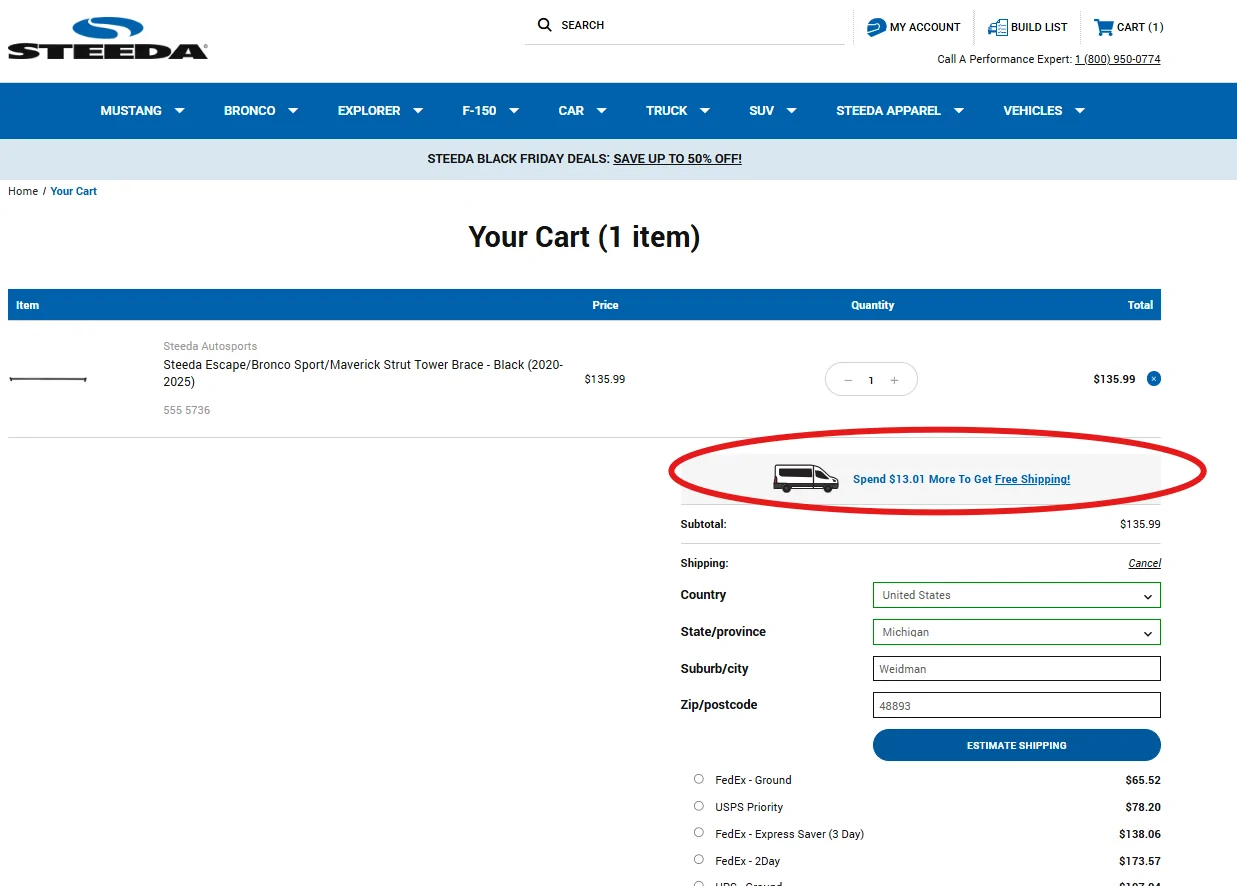The width and height of the screenshot is (1237, 886).
Task: Click the Cancel shipping link
Action: pos(1144,563)
